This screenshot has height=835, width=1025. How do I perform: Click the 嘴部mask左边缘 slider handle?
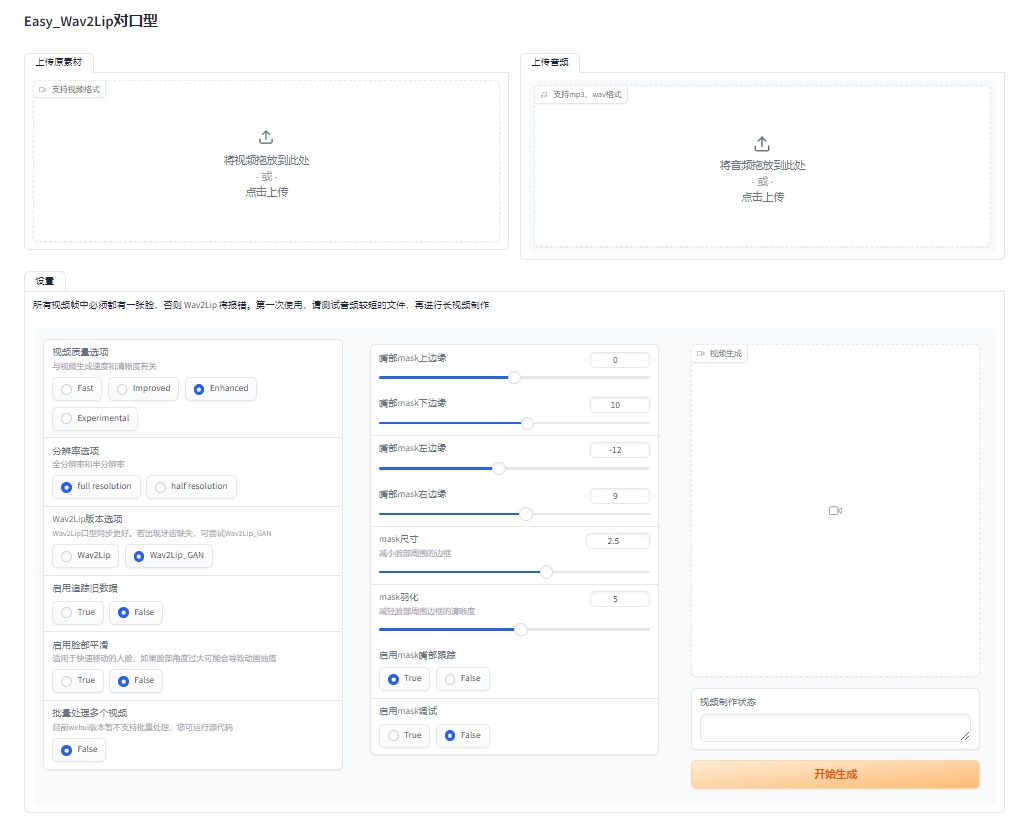499,468
